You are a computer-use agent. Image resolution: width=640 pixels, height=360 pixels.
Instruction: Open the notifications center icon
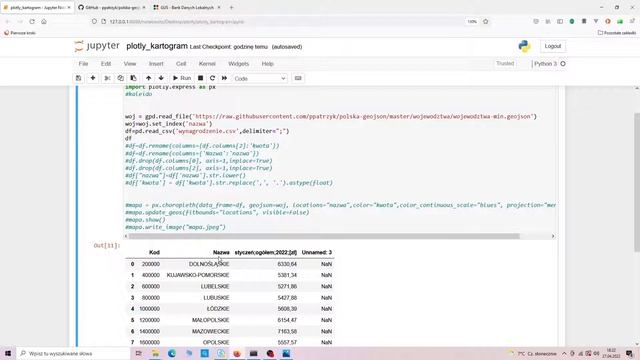click(629, 353)
